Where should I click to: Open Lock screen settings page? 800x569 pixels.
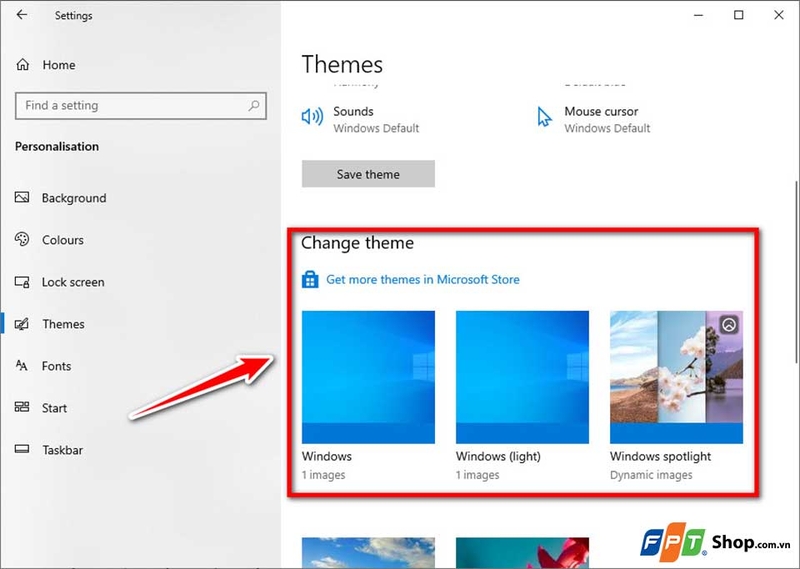click(73, 282)
